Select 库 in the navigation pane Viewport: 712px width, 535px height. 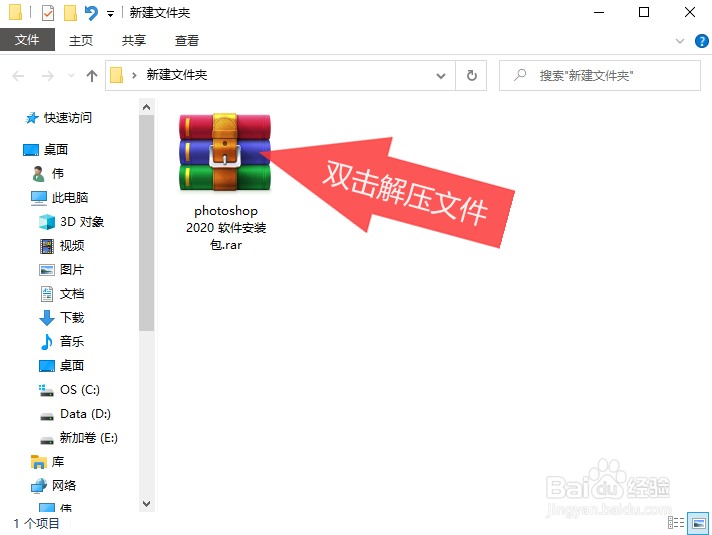(x=58, y=462)
